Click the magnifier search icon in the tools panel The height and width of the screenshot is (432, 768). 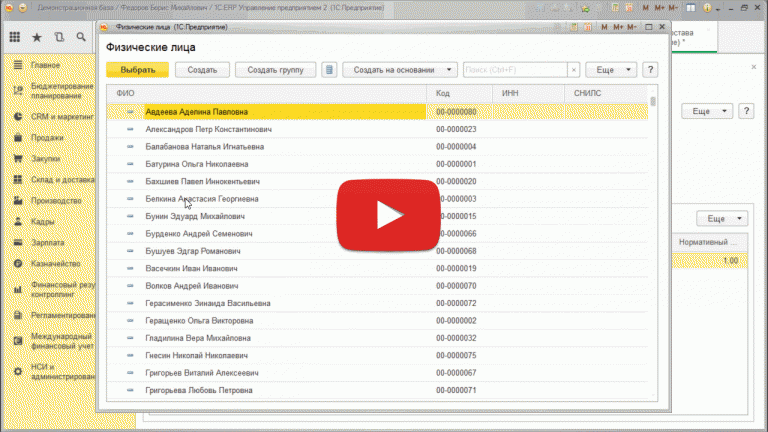(x=81, y=37)
